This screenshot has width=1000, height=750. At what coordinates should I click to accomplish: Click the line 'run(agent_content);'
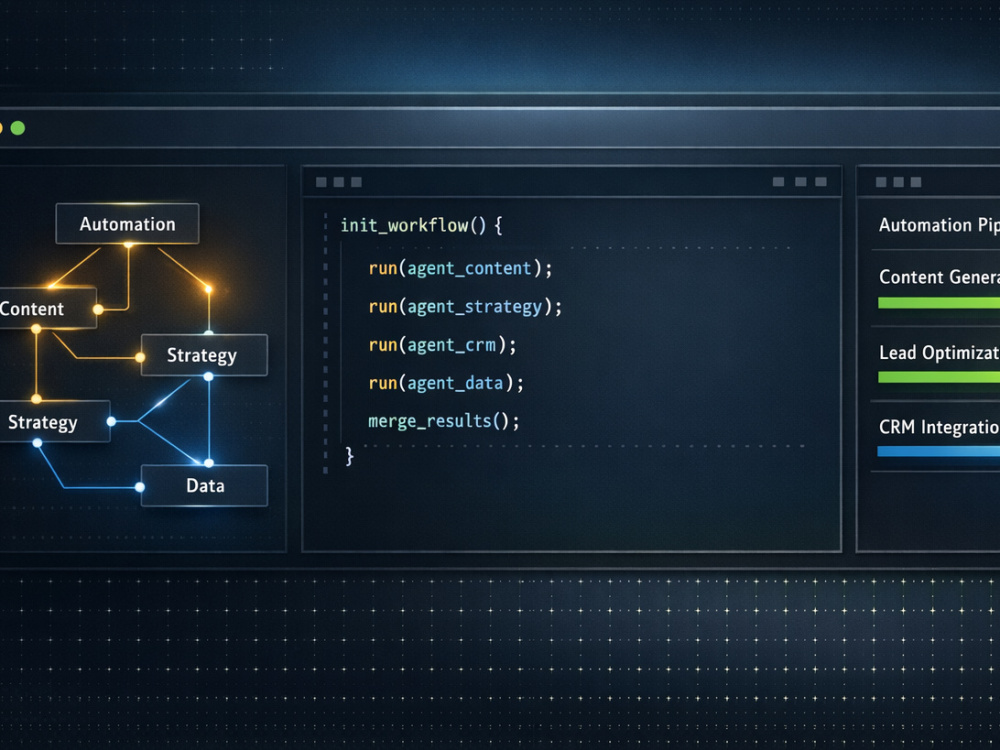pos(460,268)
